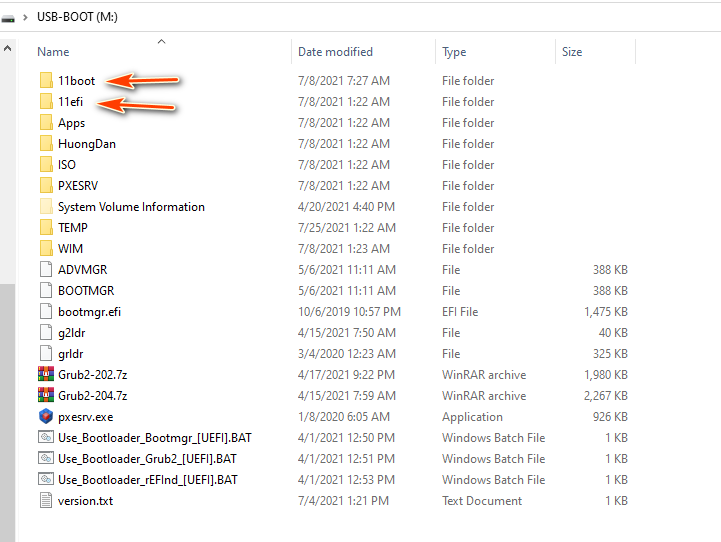Click the HuongDan folder icon
Image resolution: width=721 pixels, height=542 pixels.
point(46,143)
